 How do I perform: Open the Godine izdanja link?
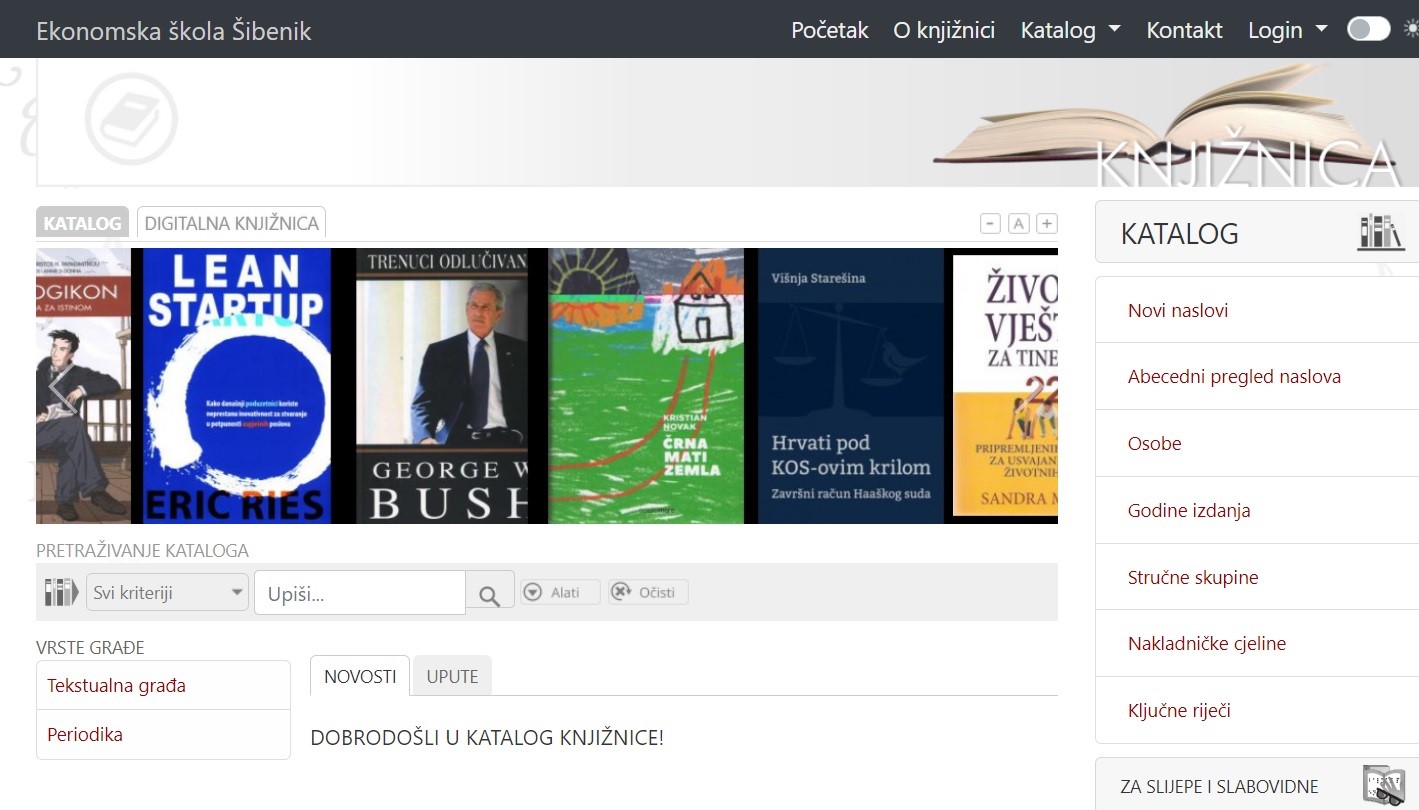click(x=1189, y=510)
